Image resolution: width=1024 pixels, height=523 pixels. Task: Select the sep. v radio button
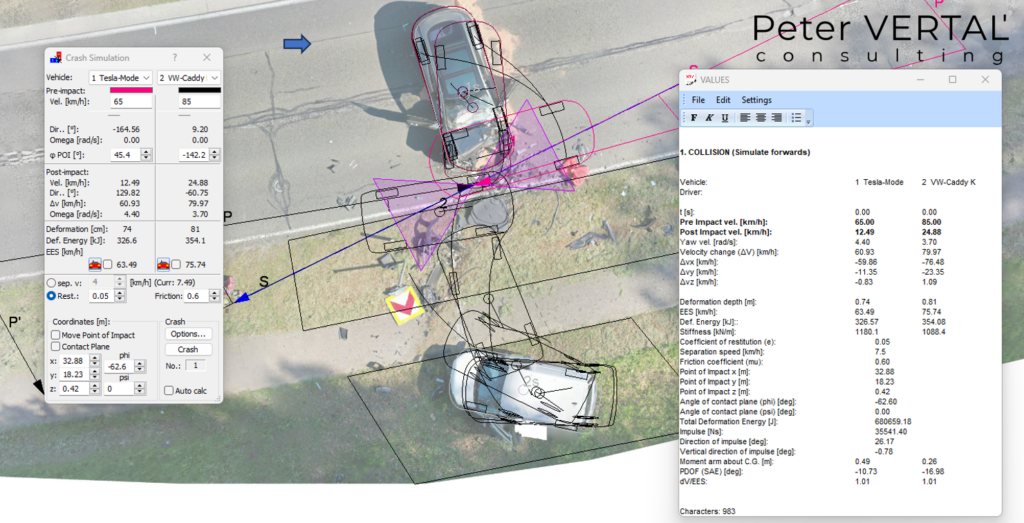pos(51,283)
